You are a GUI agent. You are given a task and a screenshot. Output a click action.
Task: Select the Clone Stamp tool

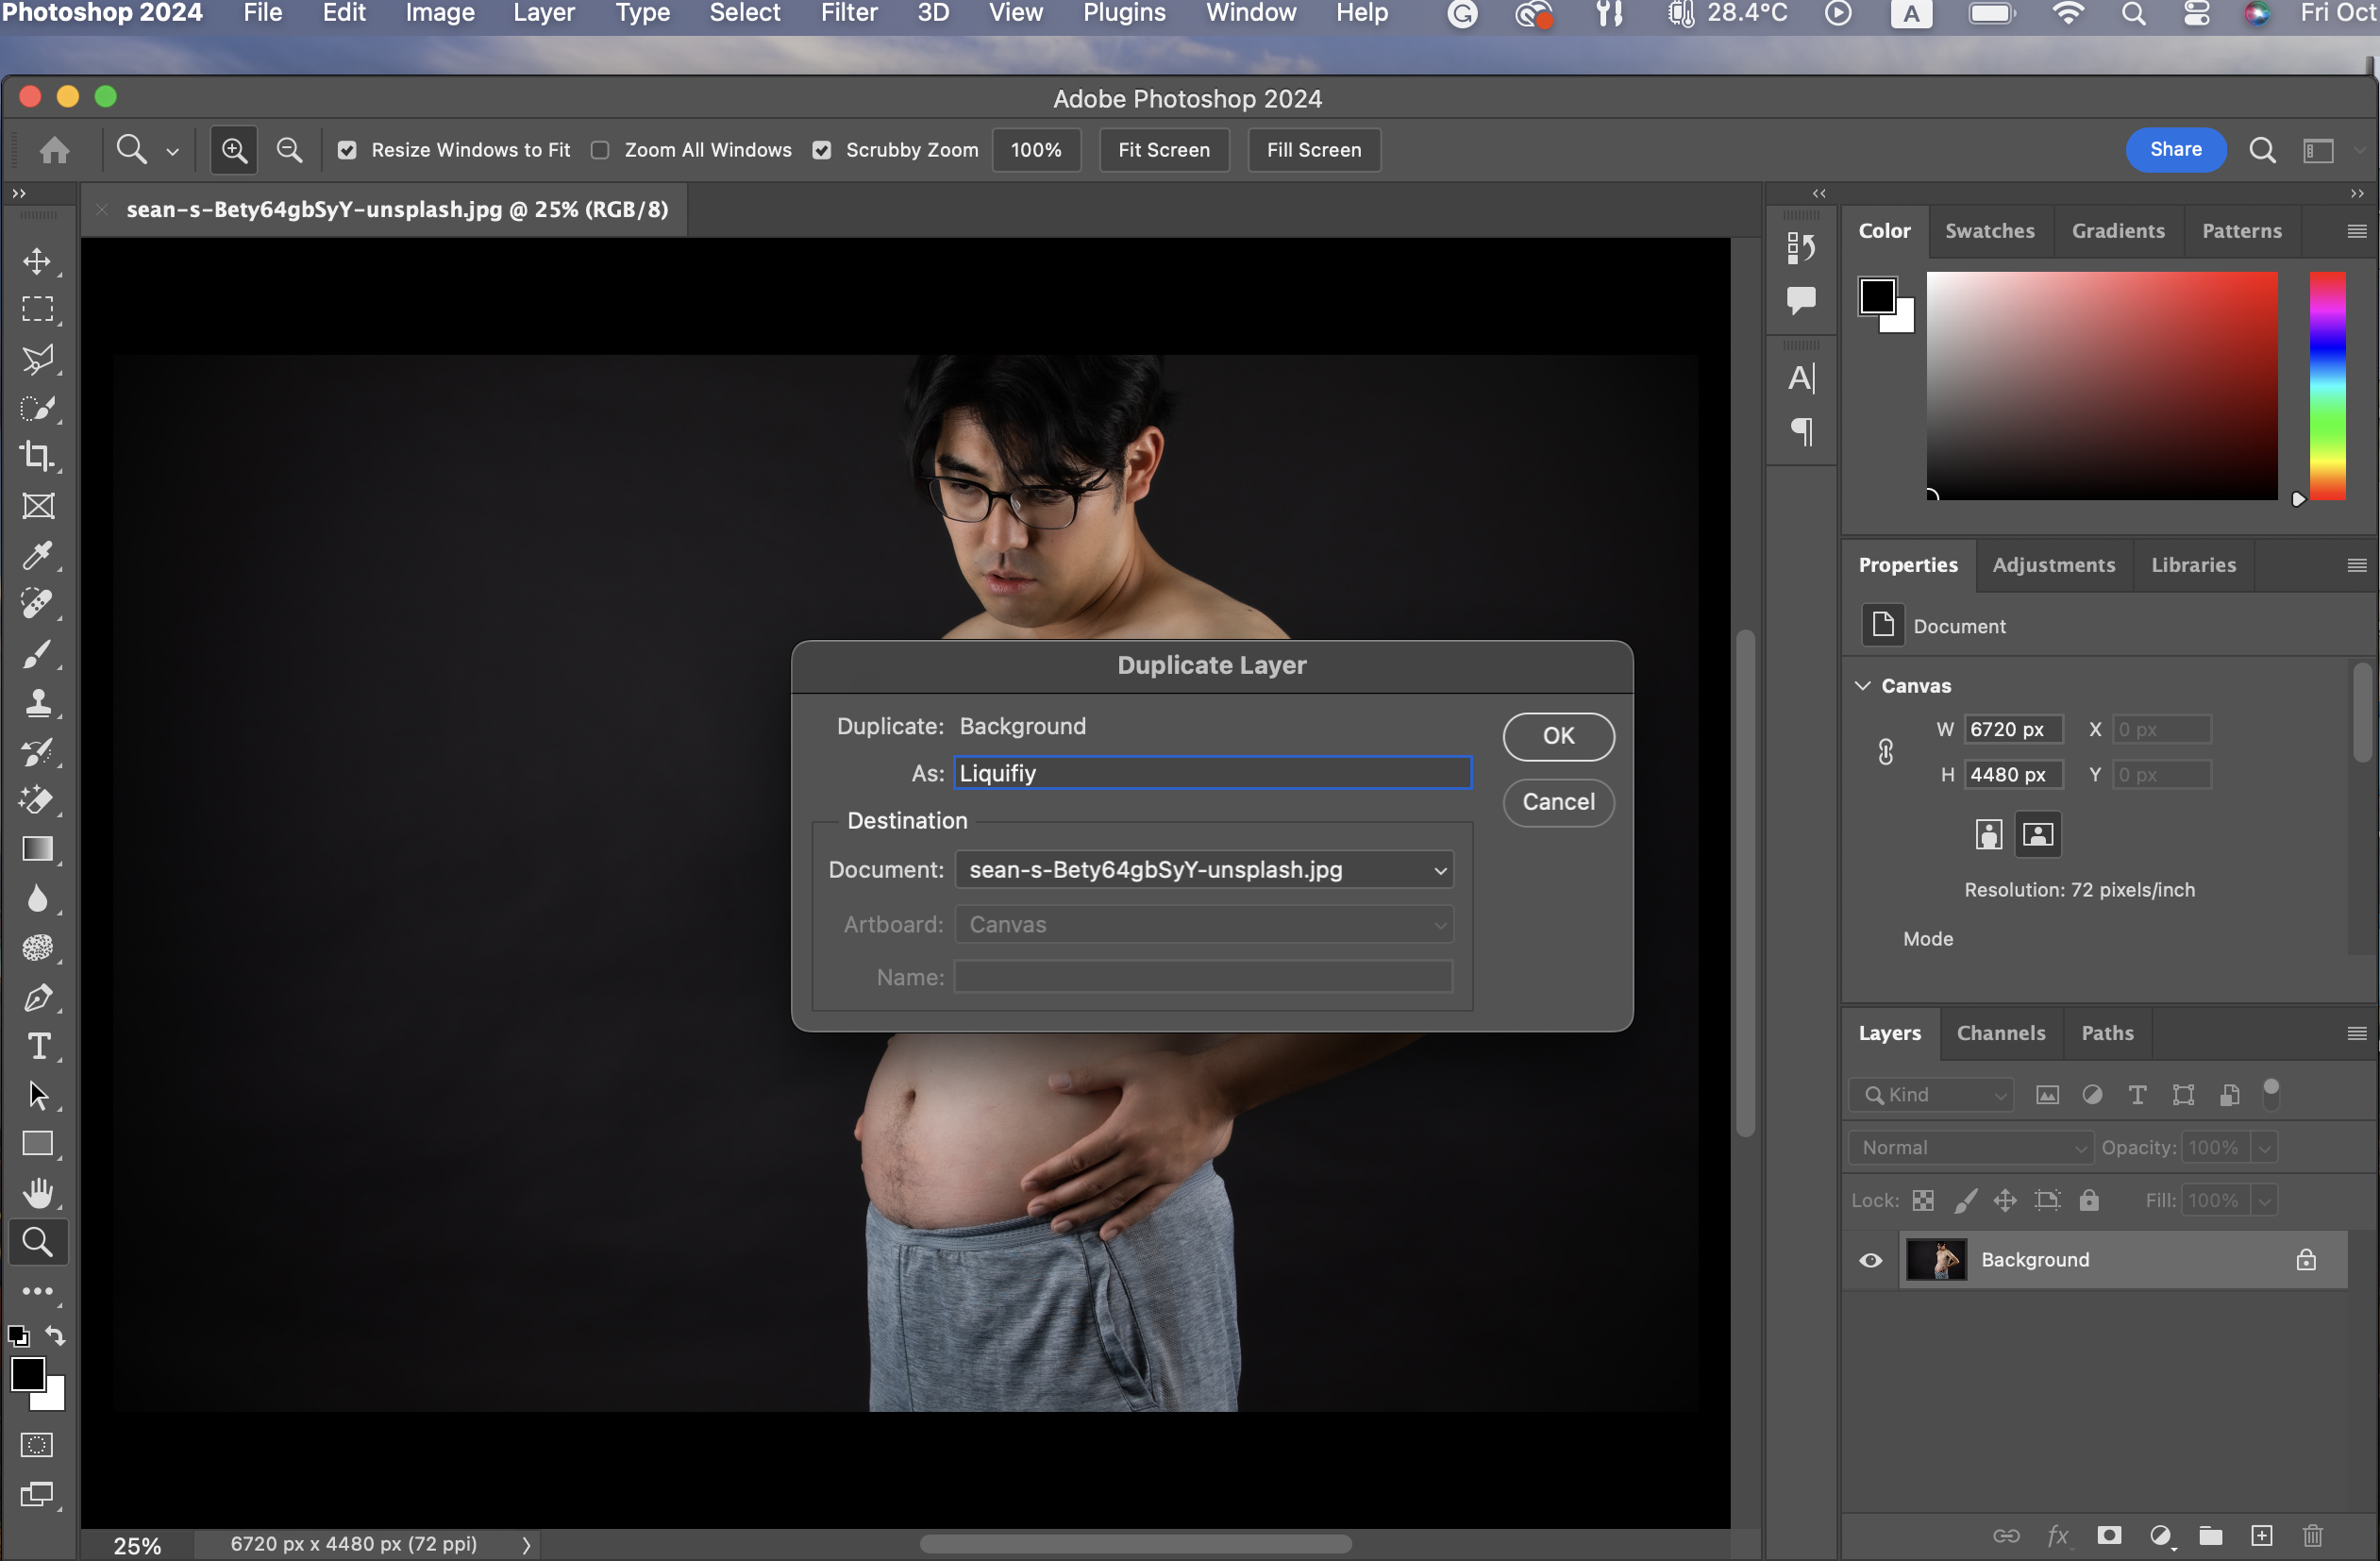[x=37, y=702]
